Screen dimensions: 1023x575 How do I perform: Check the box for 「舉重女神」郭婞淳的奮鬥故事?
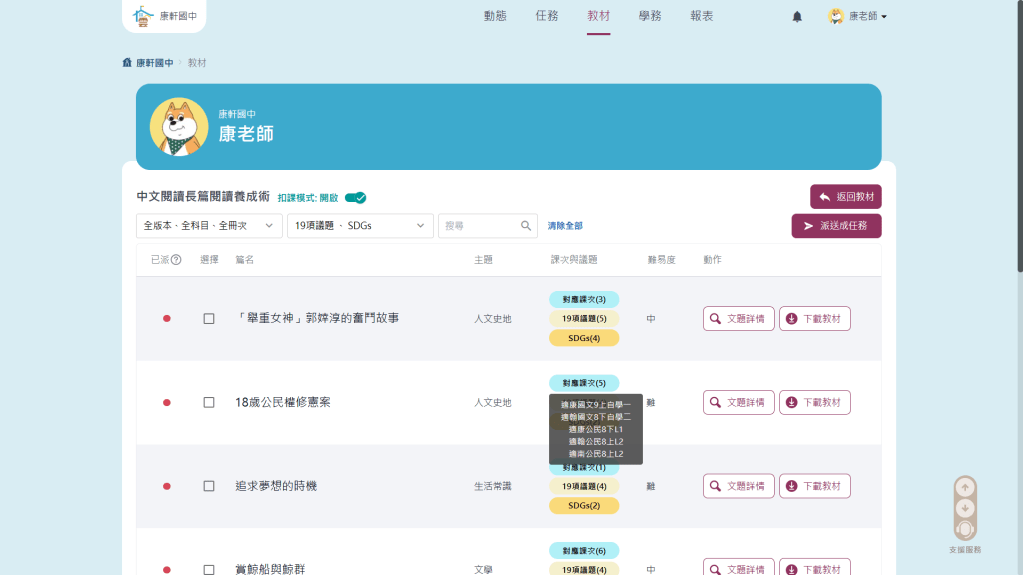tap(209, 319)
